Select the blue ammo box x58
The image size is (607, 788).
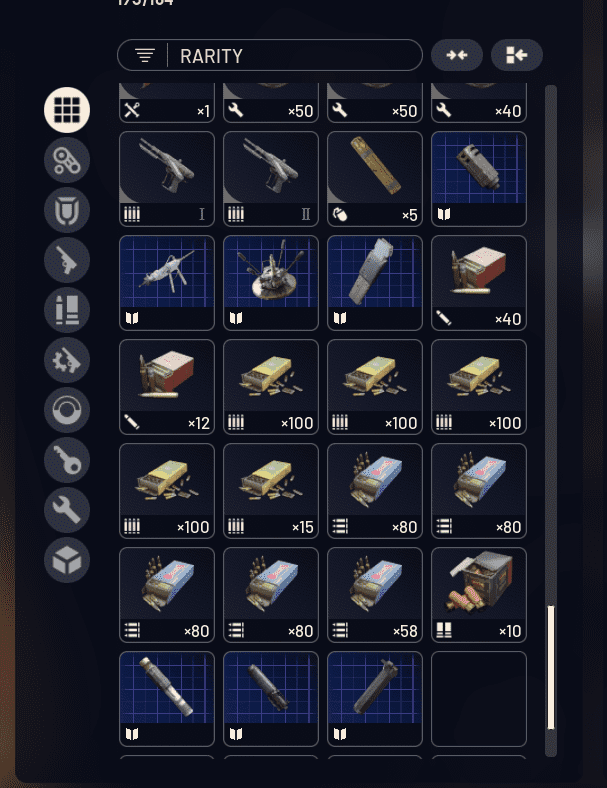pyautogui.click(x=375, y=595)
